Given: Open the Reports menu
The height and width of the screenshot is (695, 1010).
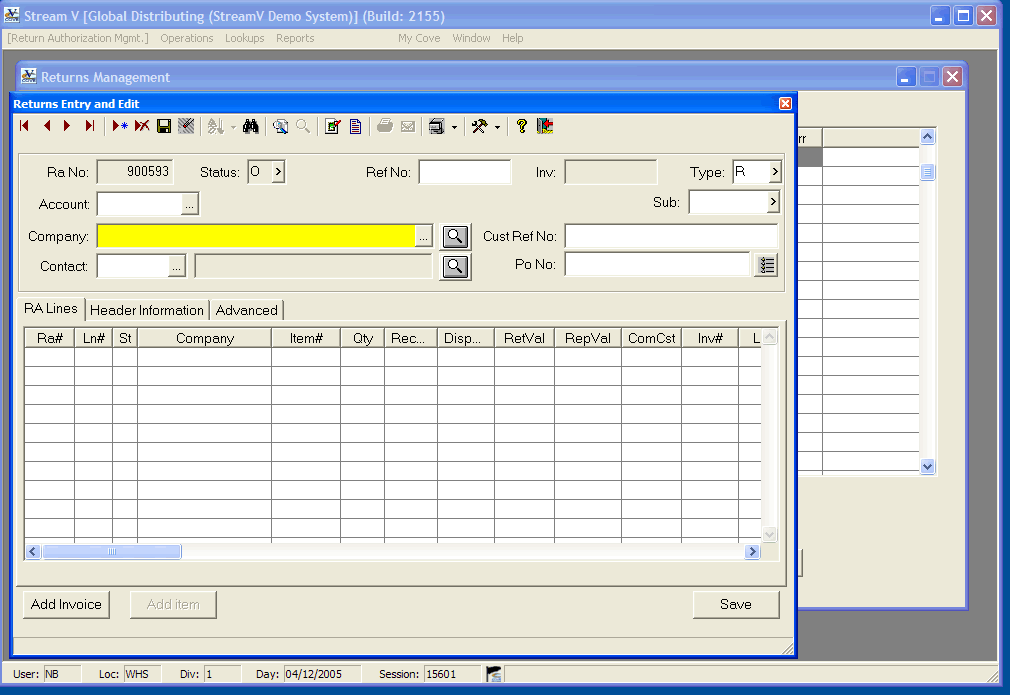Looking at the screenshot, I should tap(295, 38).
